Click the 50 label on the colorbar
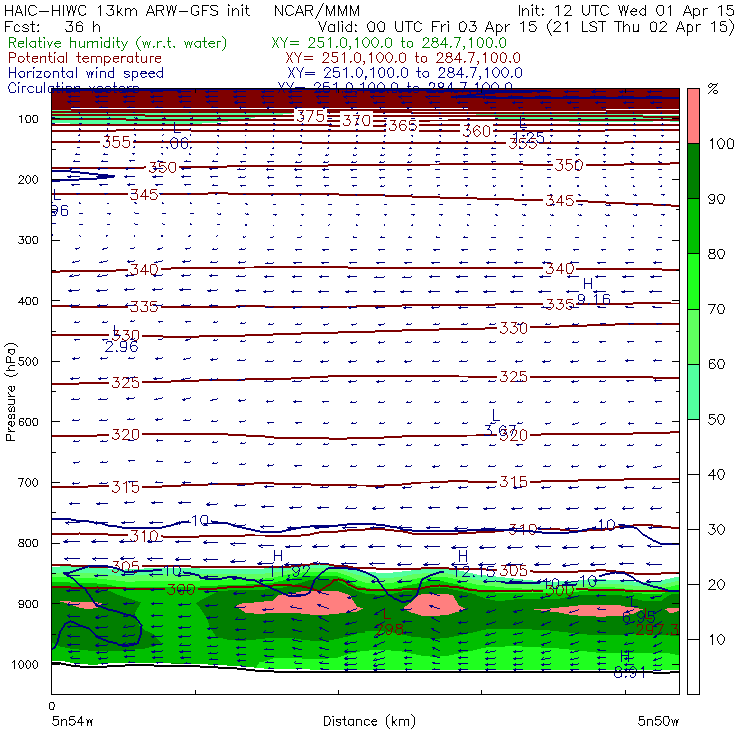 tap(716, 420)
